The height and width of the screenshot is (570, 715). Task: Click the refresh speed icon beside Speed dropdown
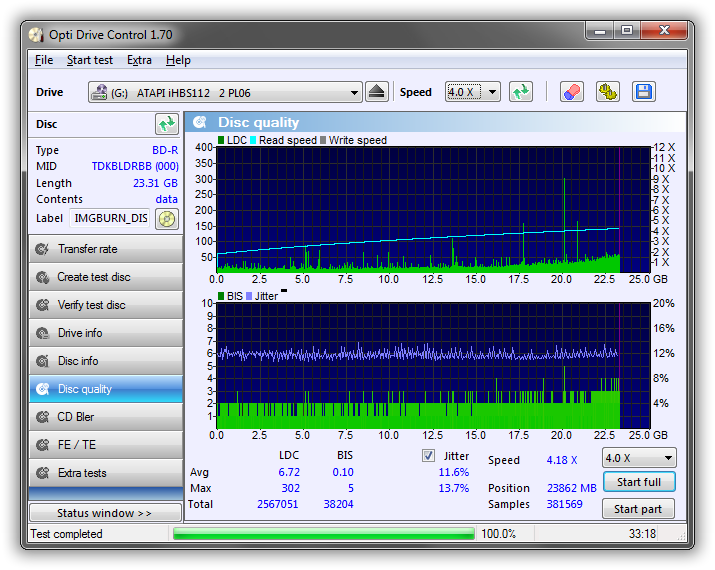click(521, 92)
